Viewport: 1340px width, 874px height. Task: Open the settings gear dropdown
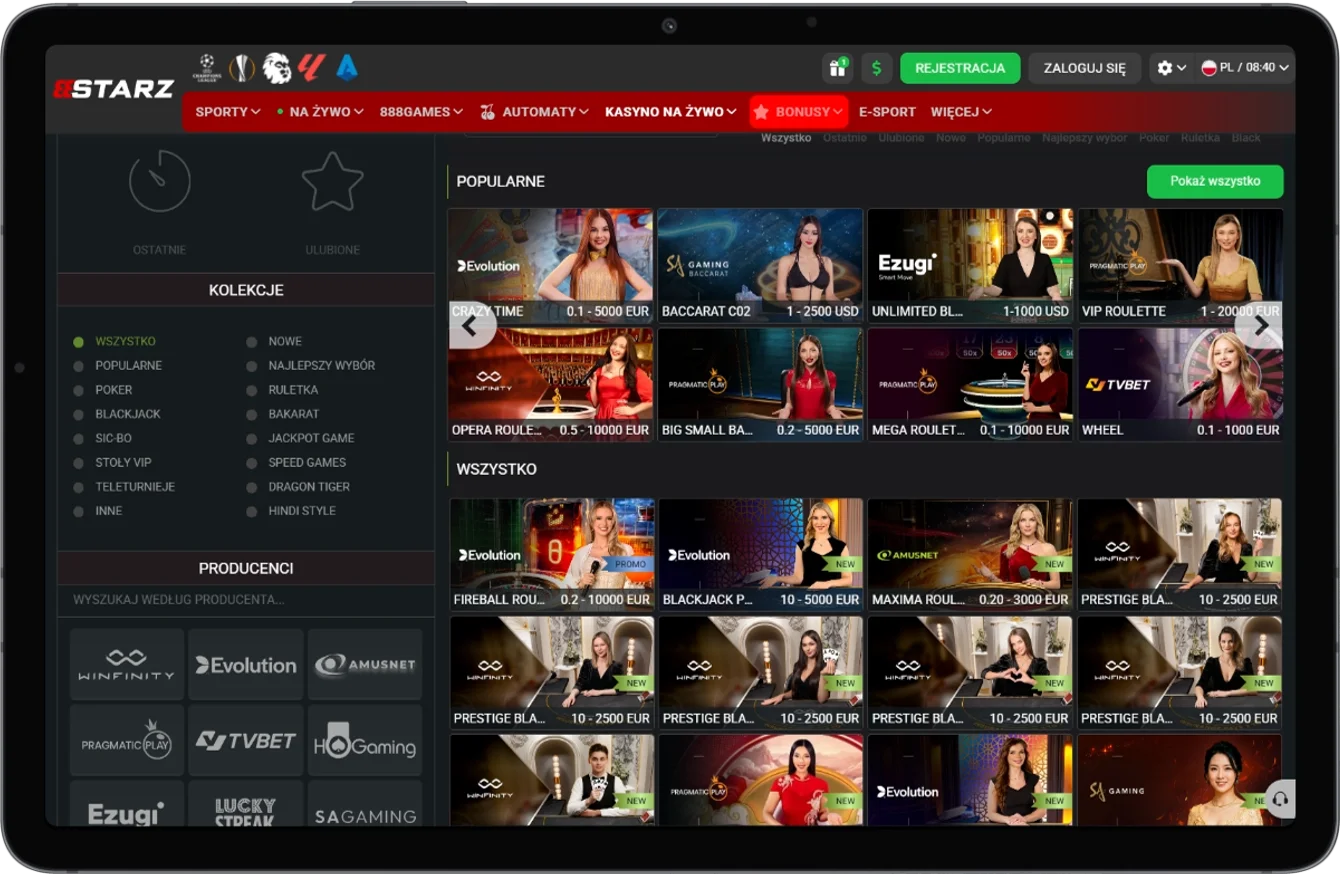coord(1171,68)
